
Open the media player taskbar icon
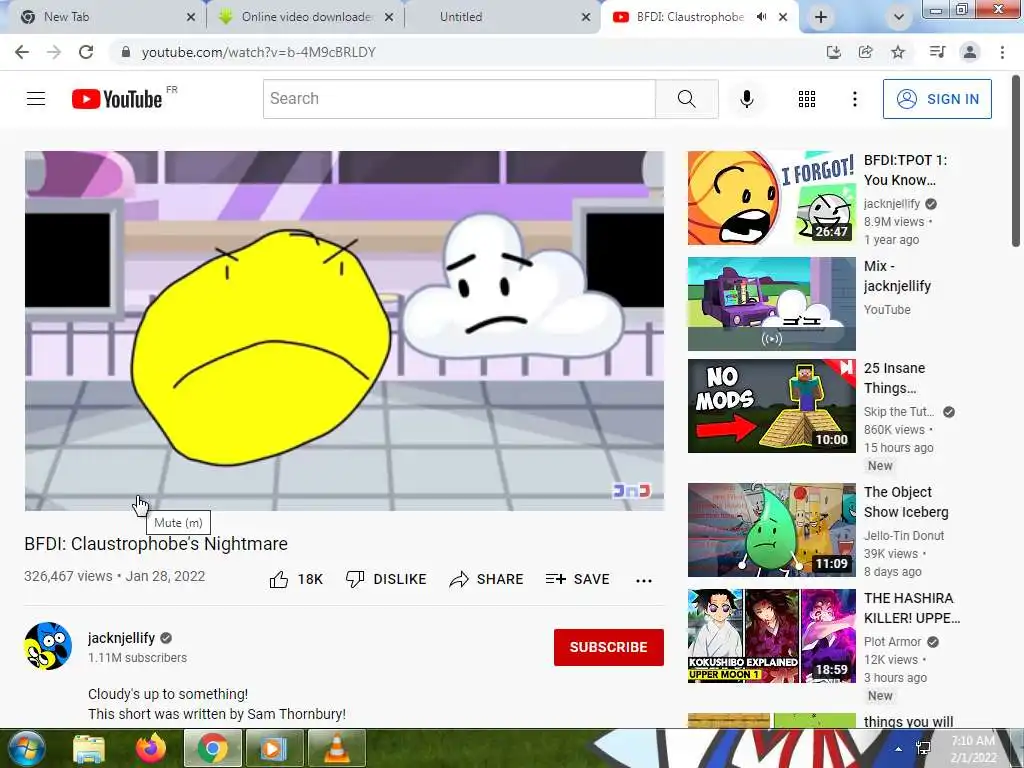(x=274, y=748)
